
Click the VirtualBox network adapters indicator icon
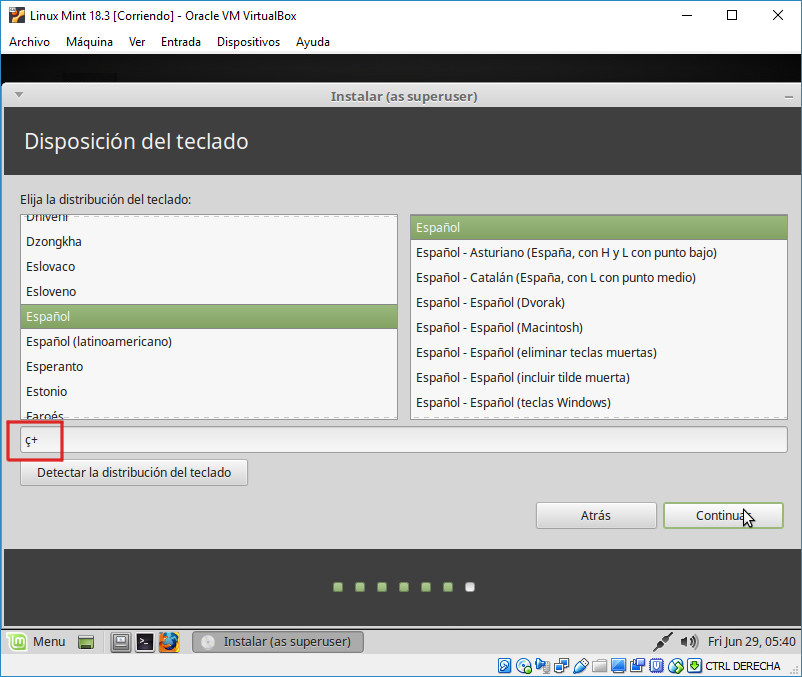tap(562, 665)
